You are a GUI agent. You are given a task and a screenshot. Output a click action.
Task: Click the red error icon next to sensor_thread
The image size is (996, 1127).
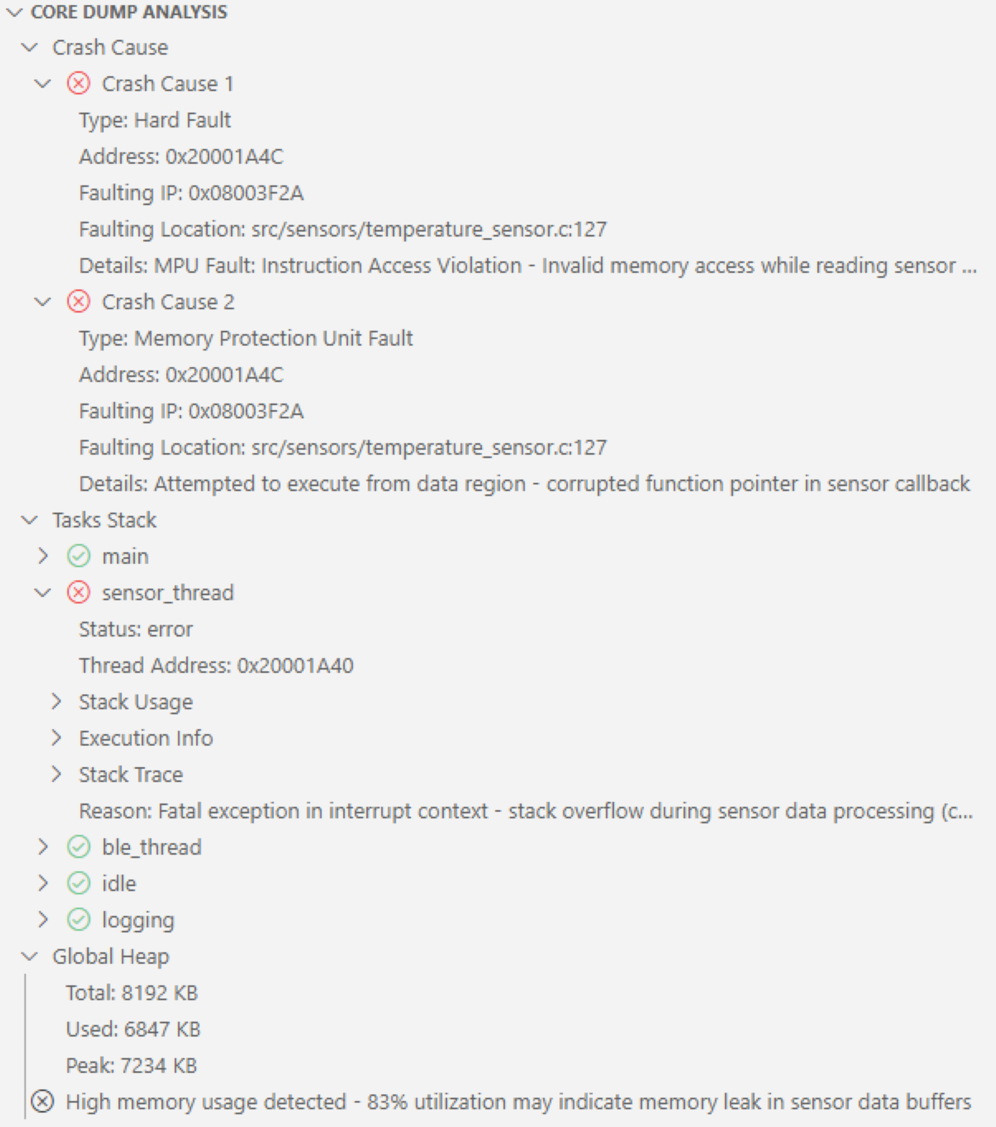click(78, 593)
